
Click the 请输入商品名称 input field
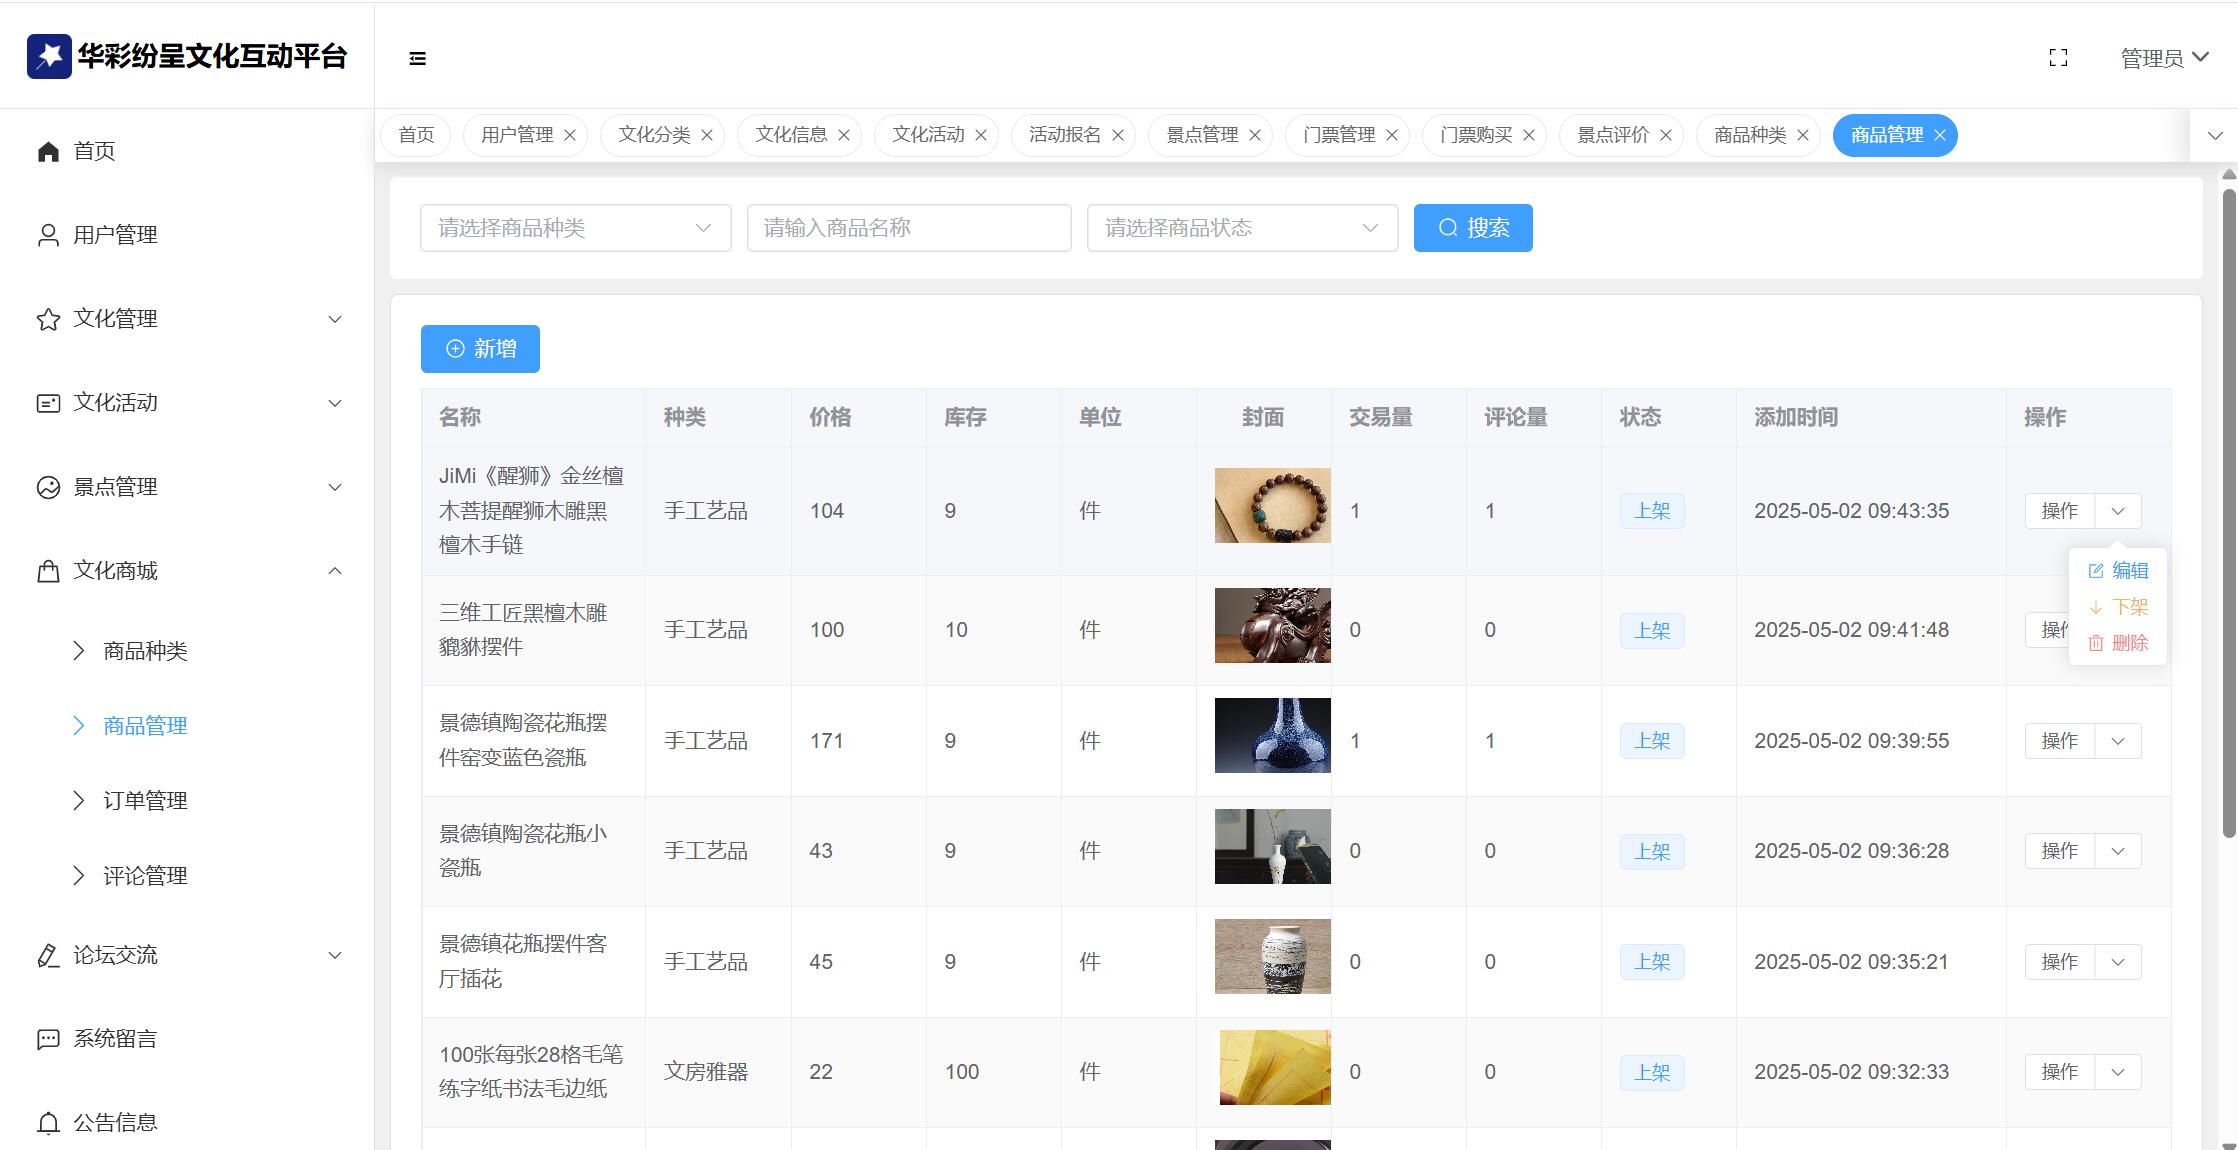908,228
